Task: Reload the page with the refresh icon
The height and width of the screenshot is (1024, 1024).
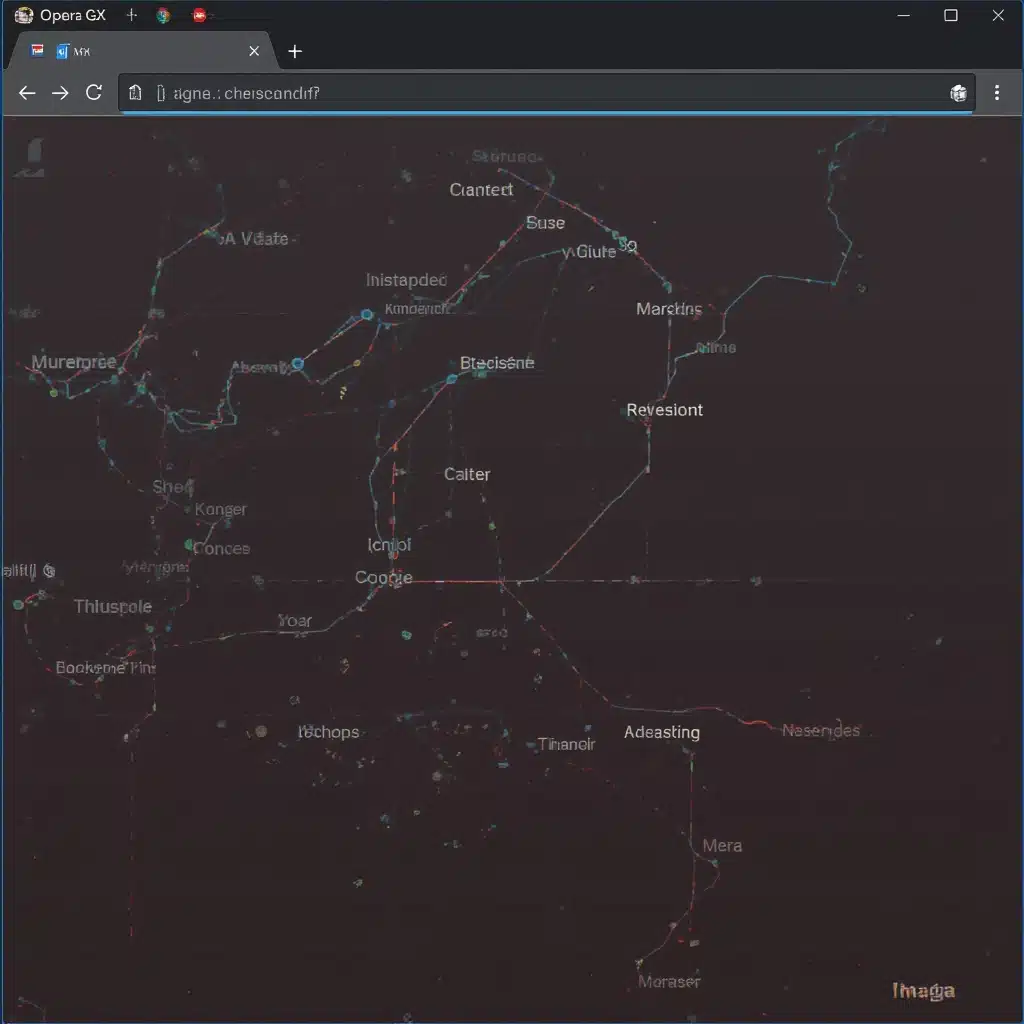Action: [x=94, y=93]
